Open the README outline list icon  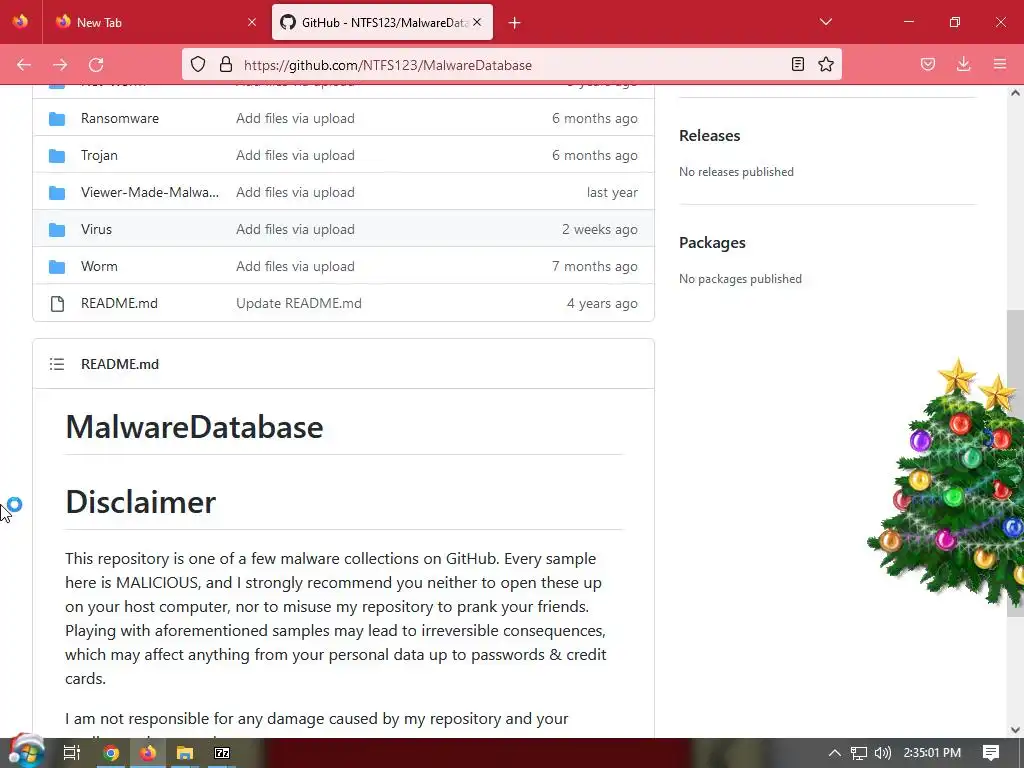pos(57,364)
